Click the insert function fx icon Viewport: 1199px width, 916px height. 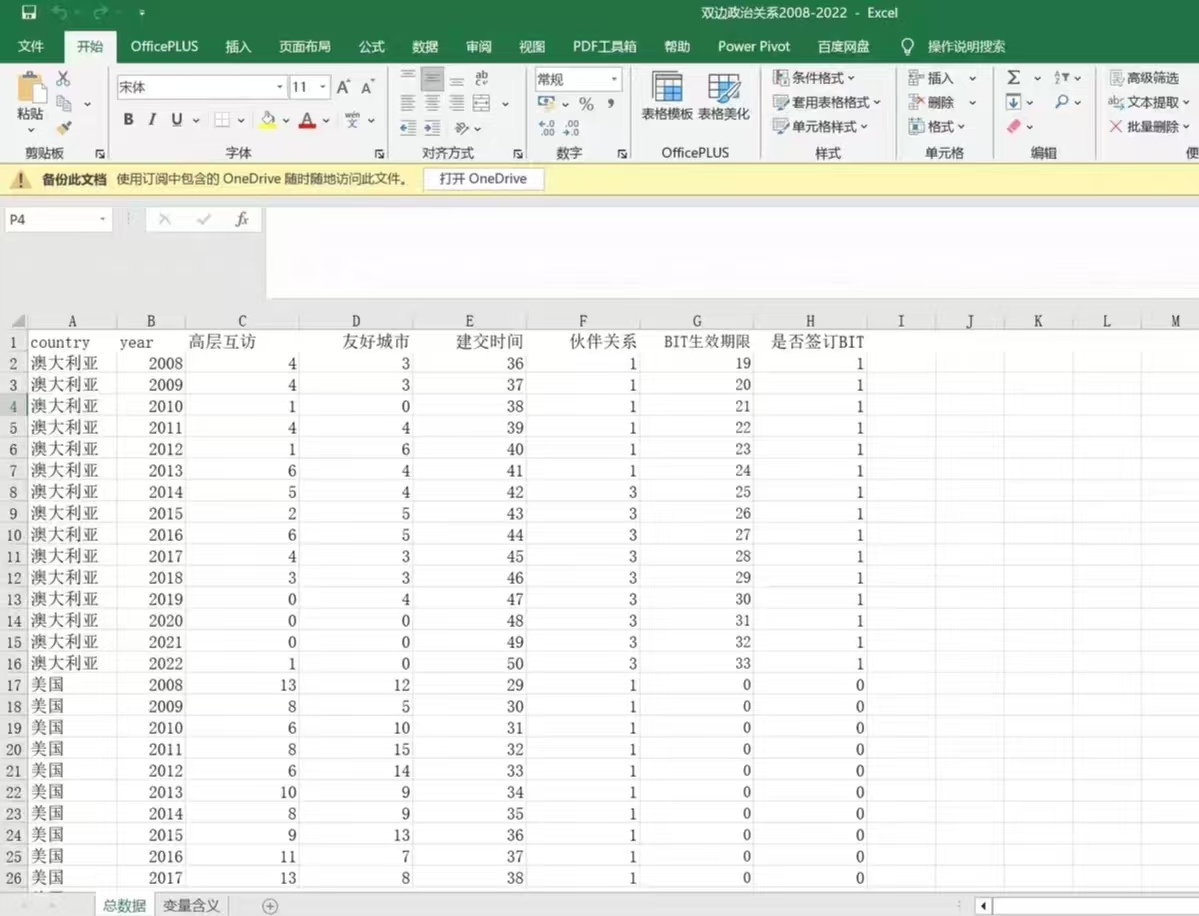[x=242, y=219]
